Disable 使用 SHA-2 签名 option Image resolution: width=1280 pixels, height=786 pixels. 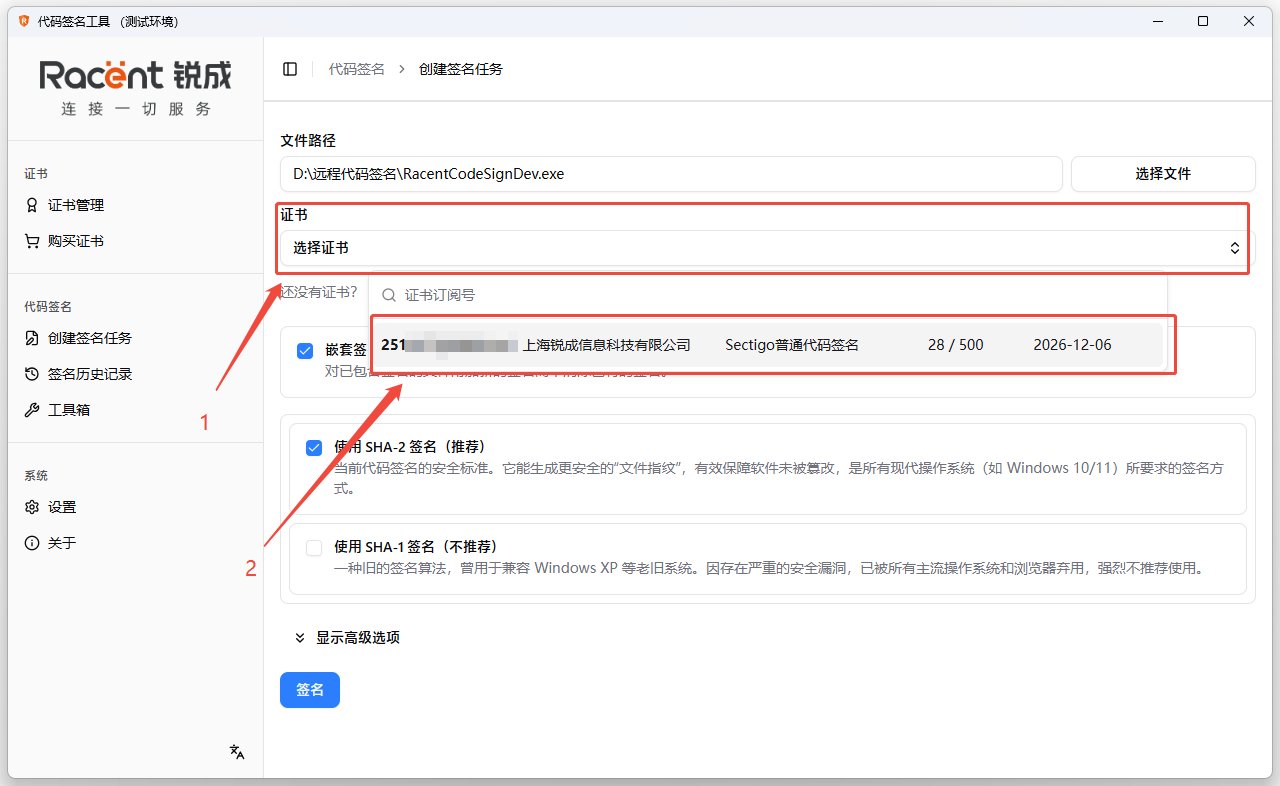tap(314, 448)
